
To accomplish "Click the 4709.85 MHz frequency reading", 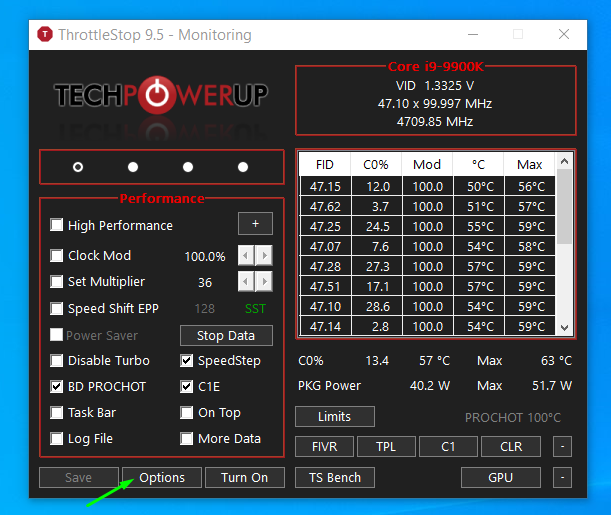I will pyautogui.click(x=435, y=122).
